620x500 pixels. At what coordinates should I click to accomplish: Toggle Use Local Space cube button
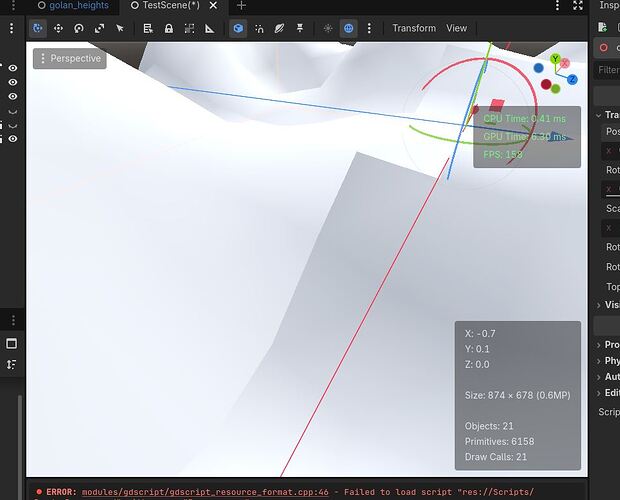pyautogui.click(x=238, y=28)
